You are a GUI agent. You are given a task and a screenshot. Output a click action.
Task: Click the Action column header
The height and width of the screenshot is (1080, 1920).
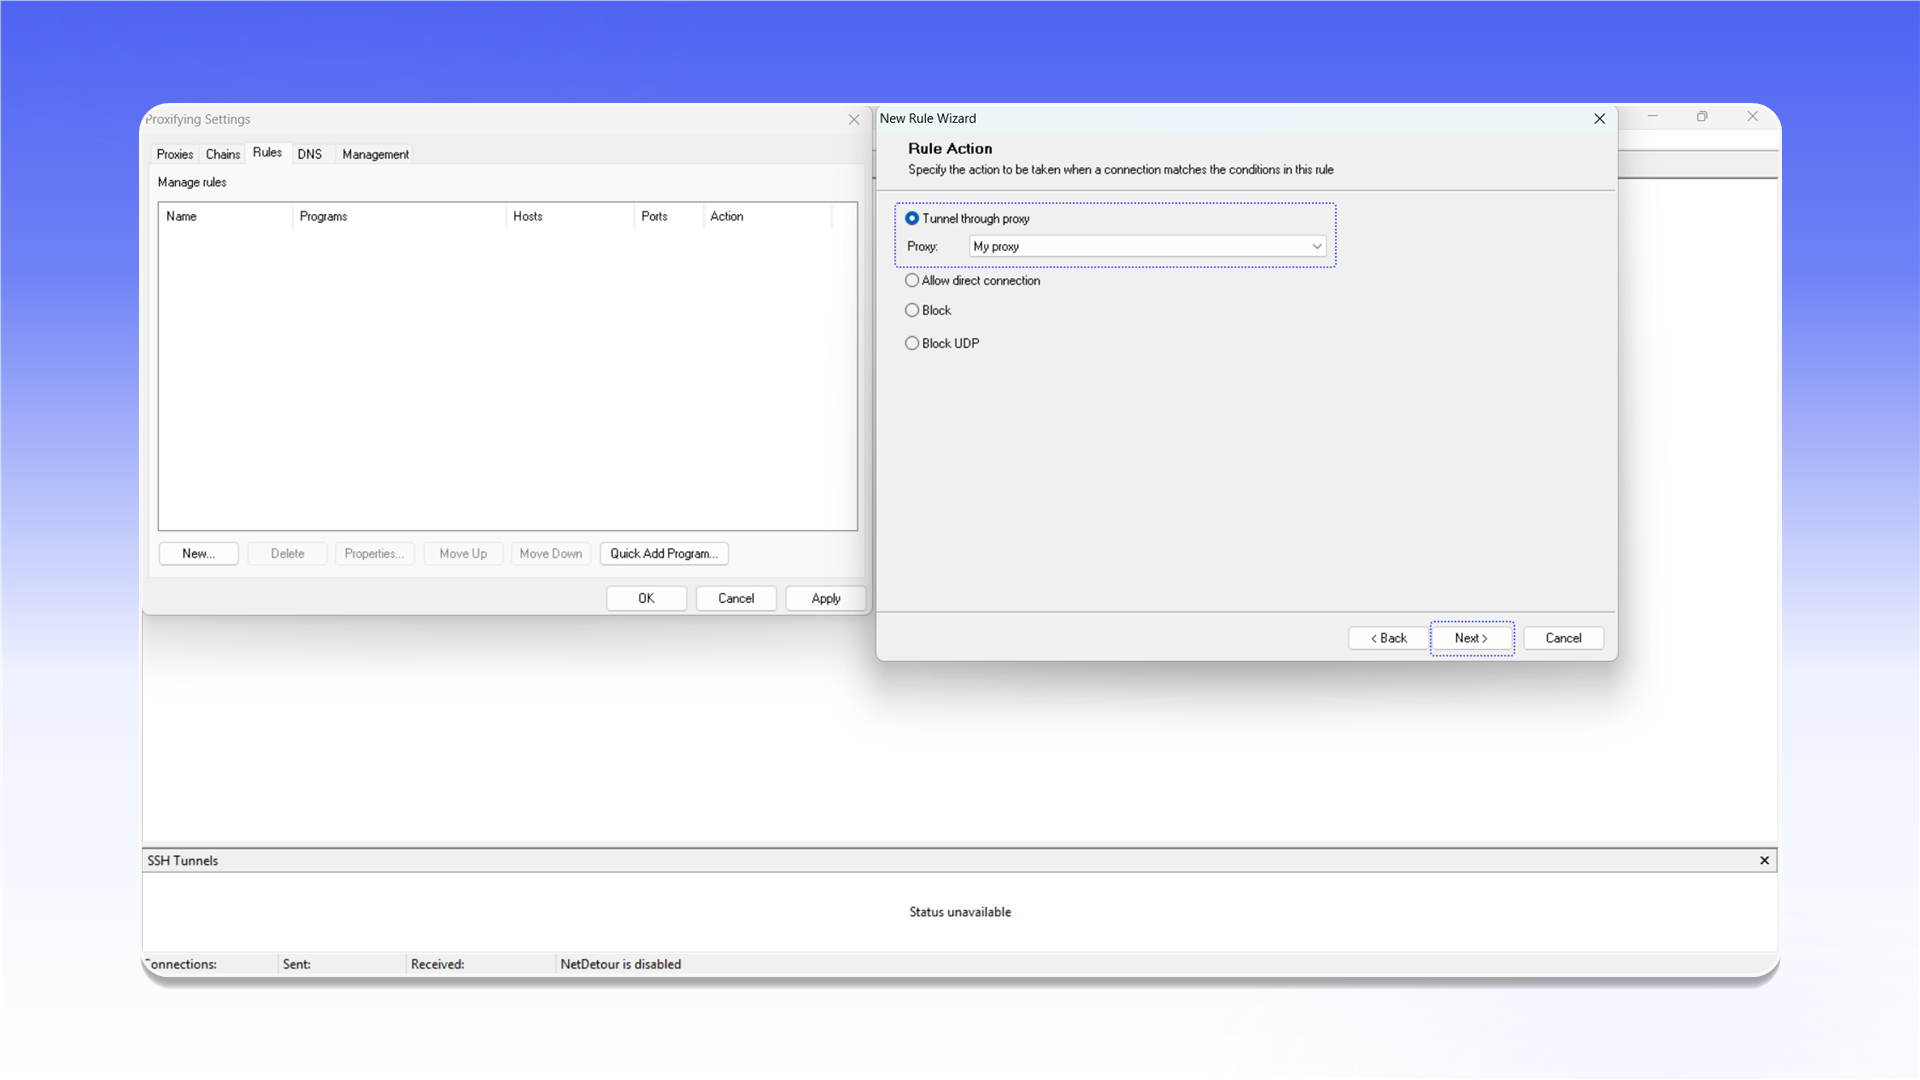tap(767, 216)
